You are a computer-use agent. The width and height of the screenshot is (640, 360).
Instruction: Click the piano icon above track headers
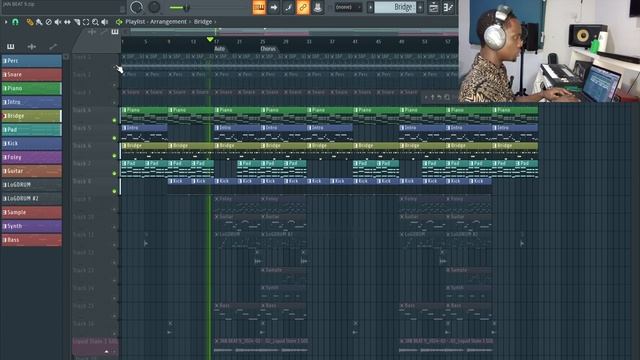(115, 32)
